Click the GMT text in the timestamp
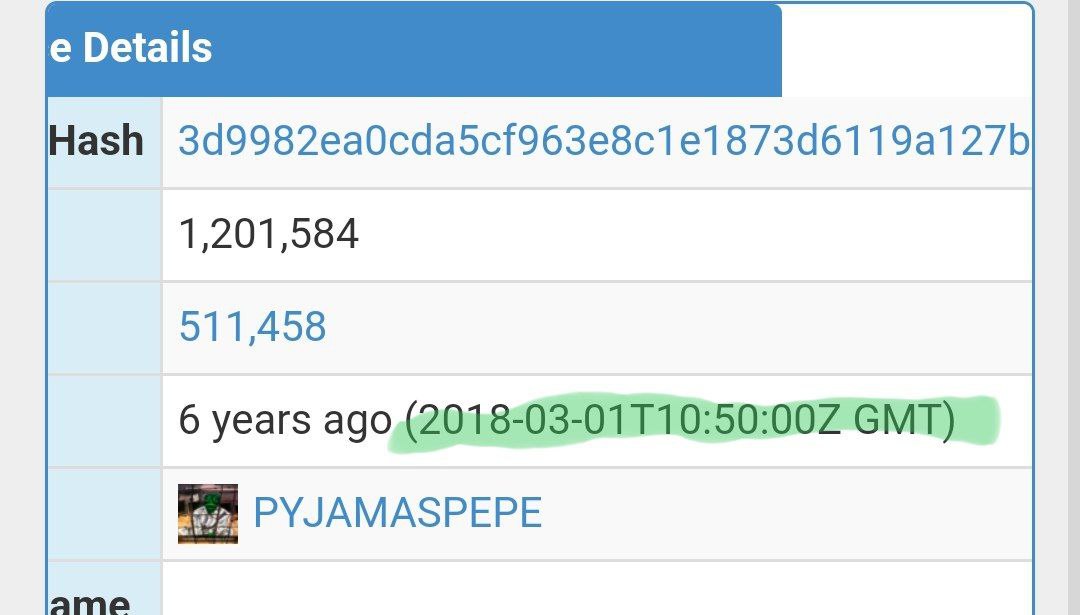 point(897,420)
